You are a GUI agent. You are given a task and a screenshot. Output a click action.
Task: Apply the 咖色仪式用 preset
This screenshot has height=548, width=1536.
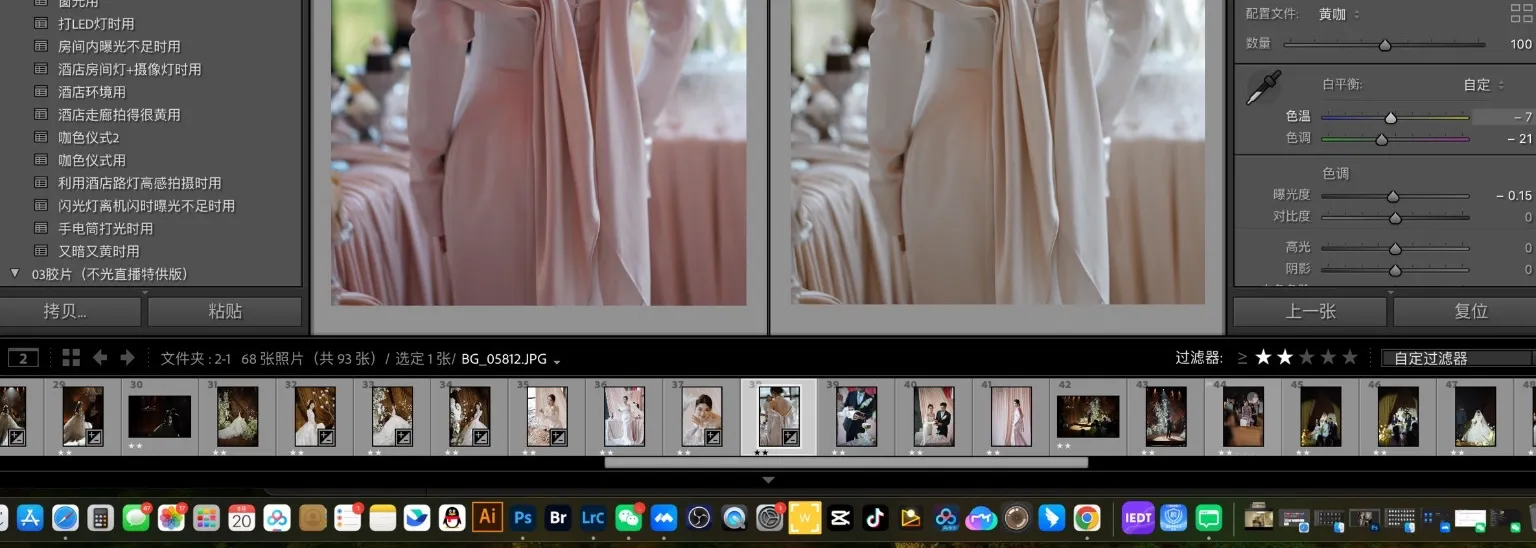[92, 161]
